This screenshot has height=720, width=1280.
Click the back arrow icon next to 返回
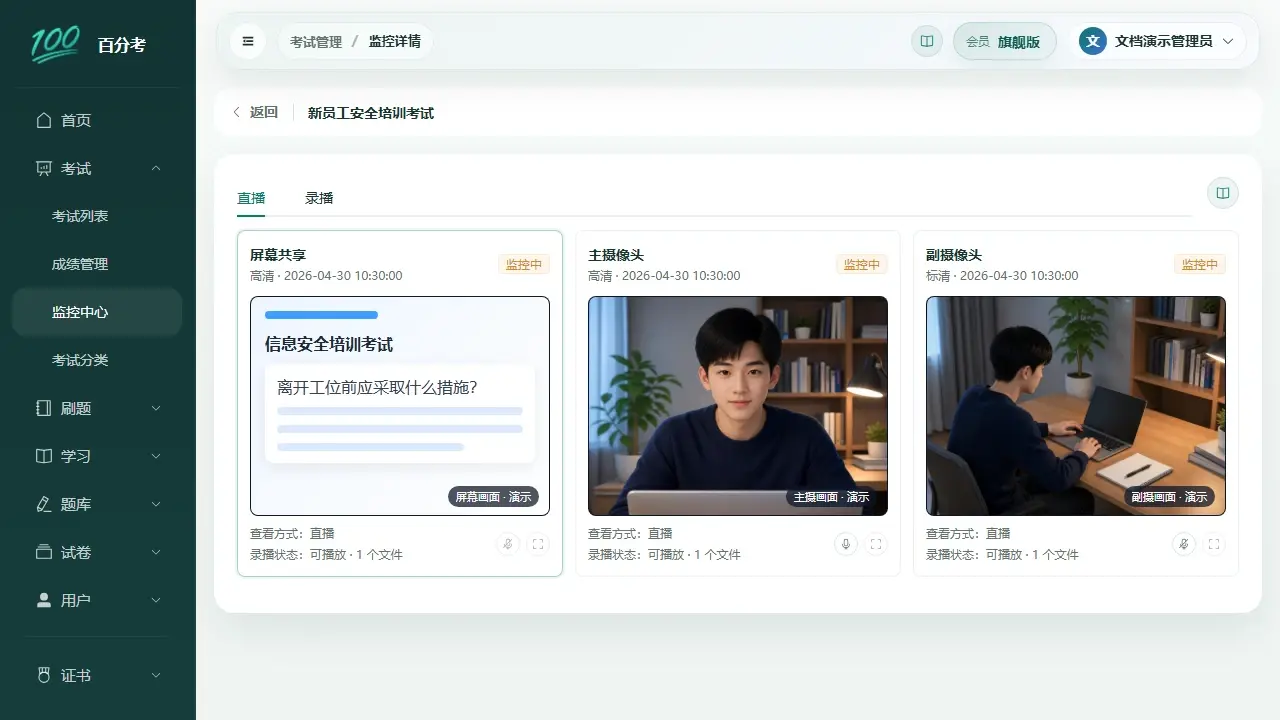(x=237, y=112)
